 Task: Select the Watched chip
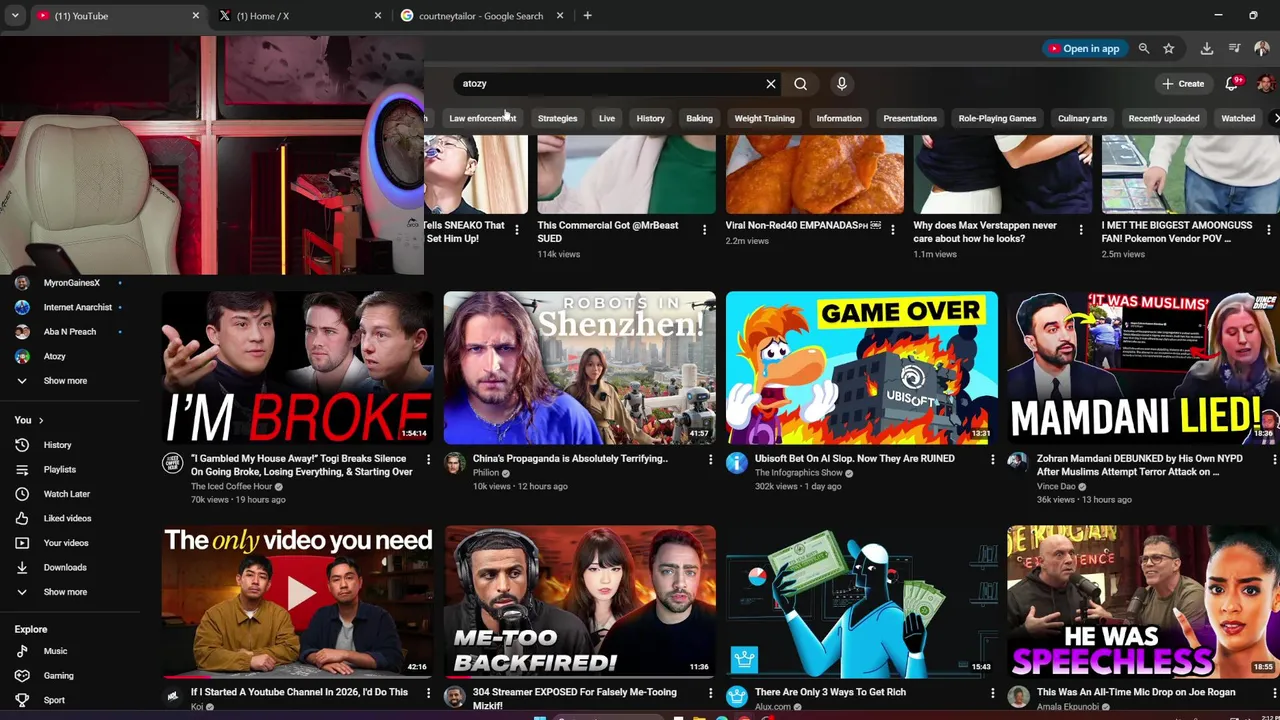(x=1238, y=118)
